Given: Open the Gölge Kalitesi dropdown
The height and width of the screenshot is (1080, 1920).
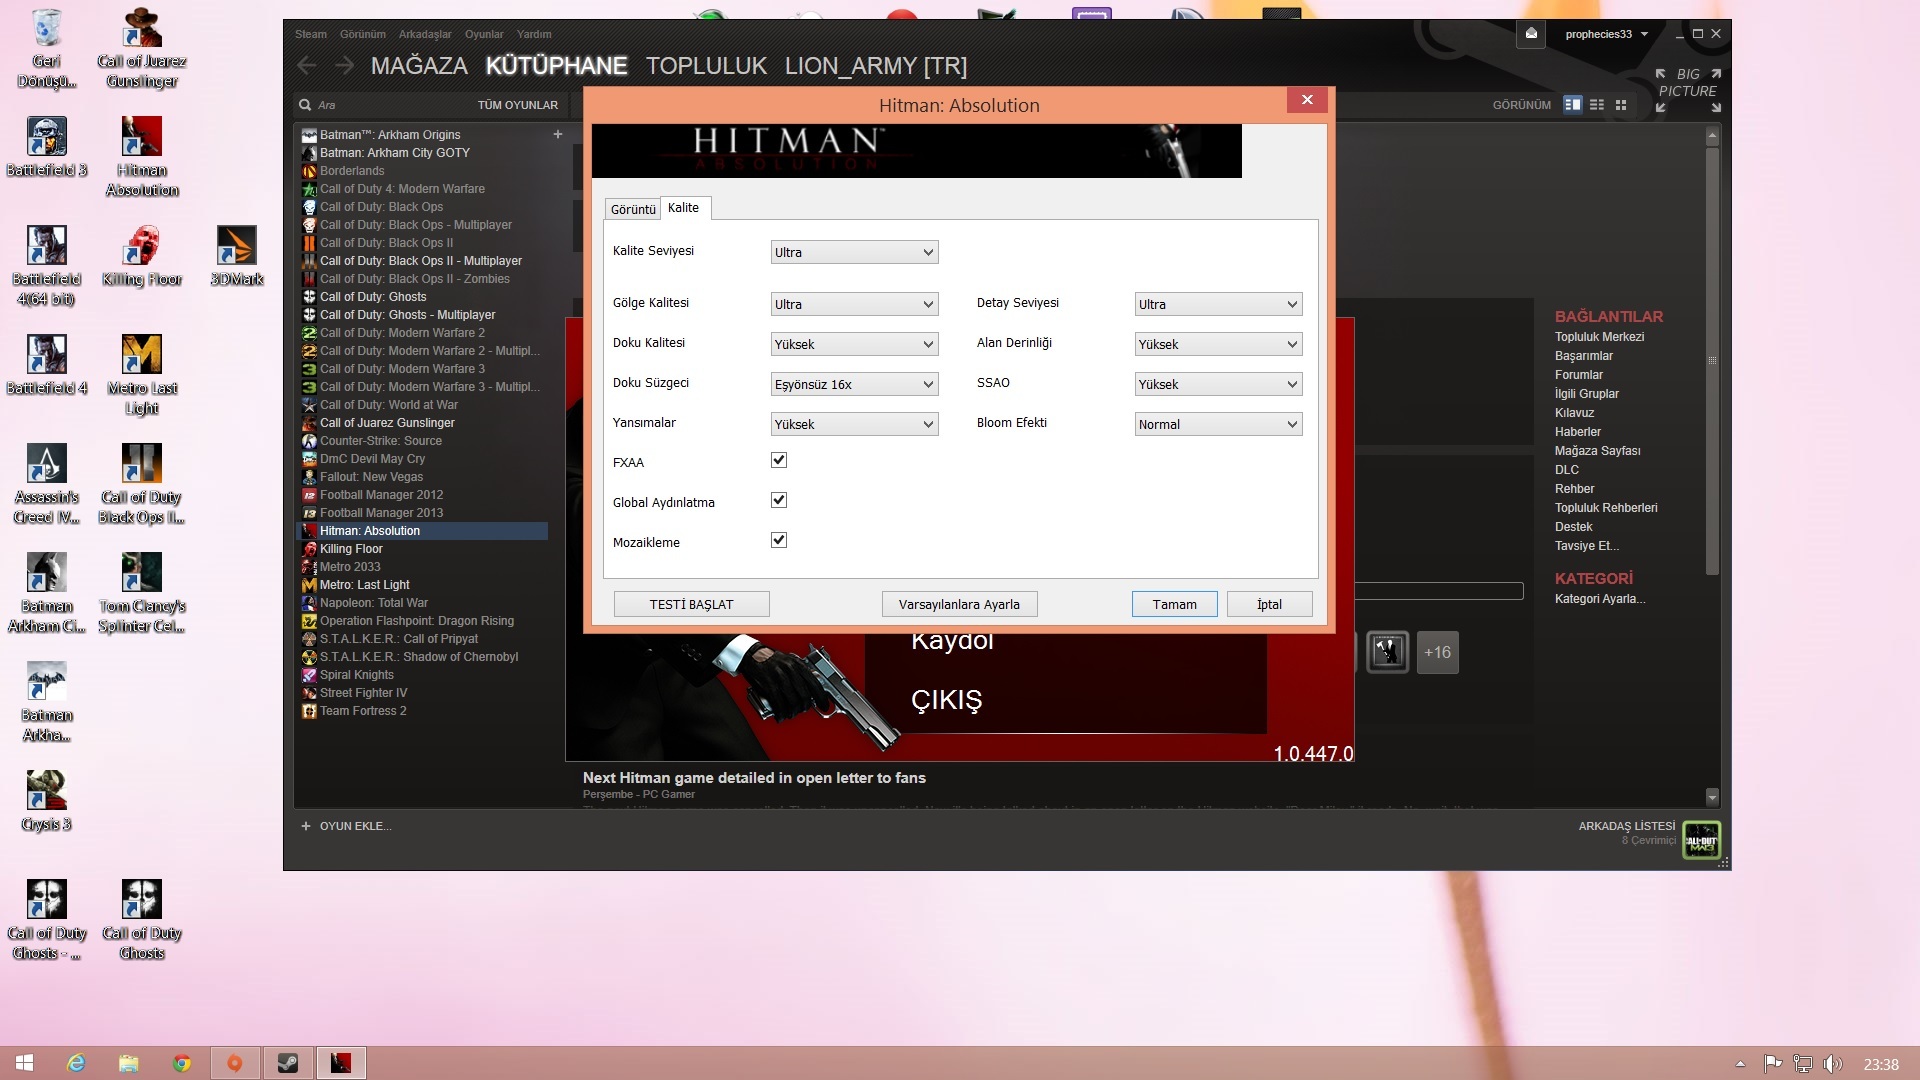Looking at the screenshot, I should [x=854, y=304].
